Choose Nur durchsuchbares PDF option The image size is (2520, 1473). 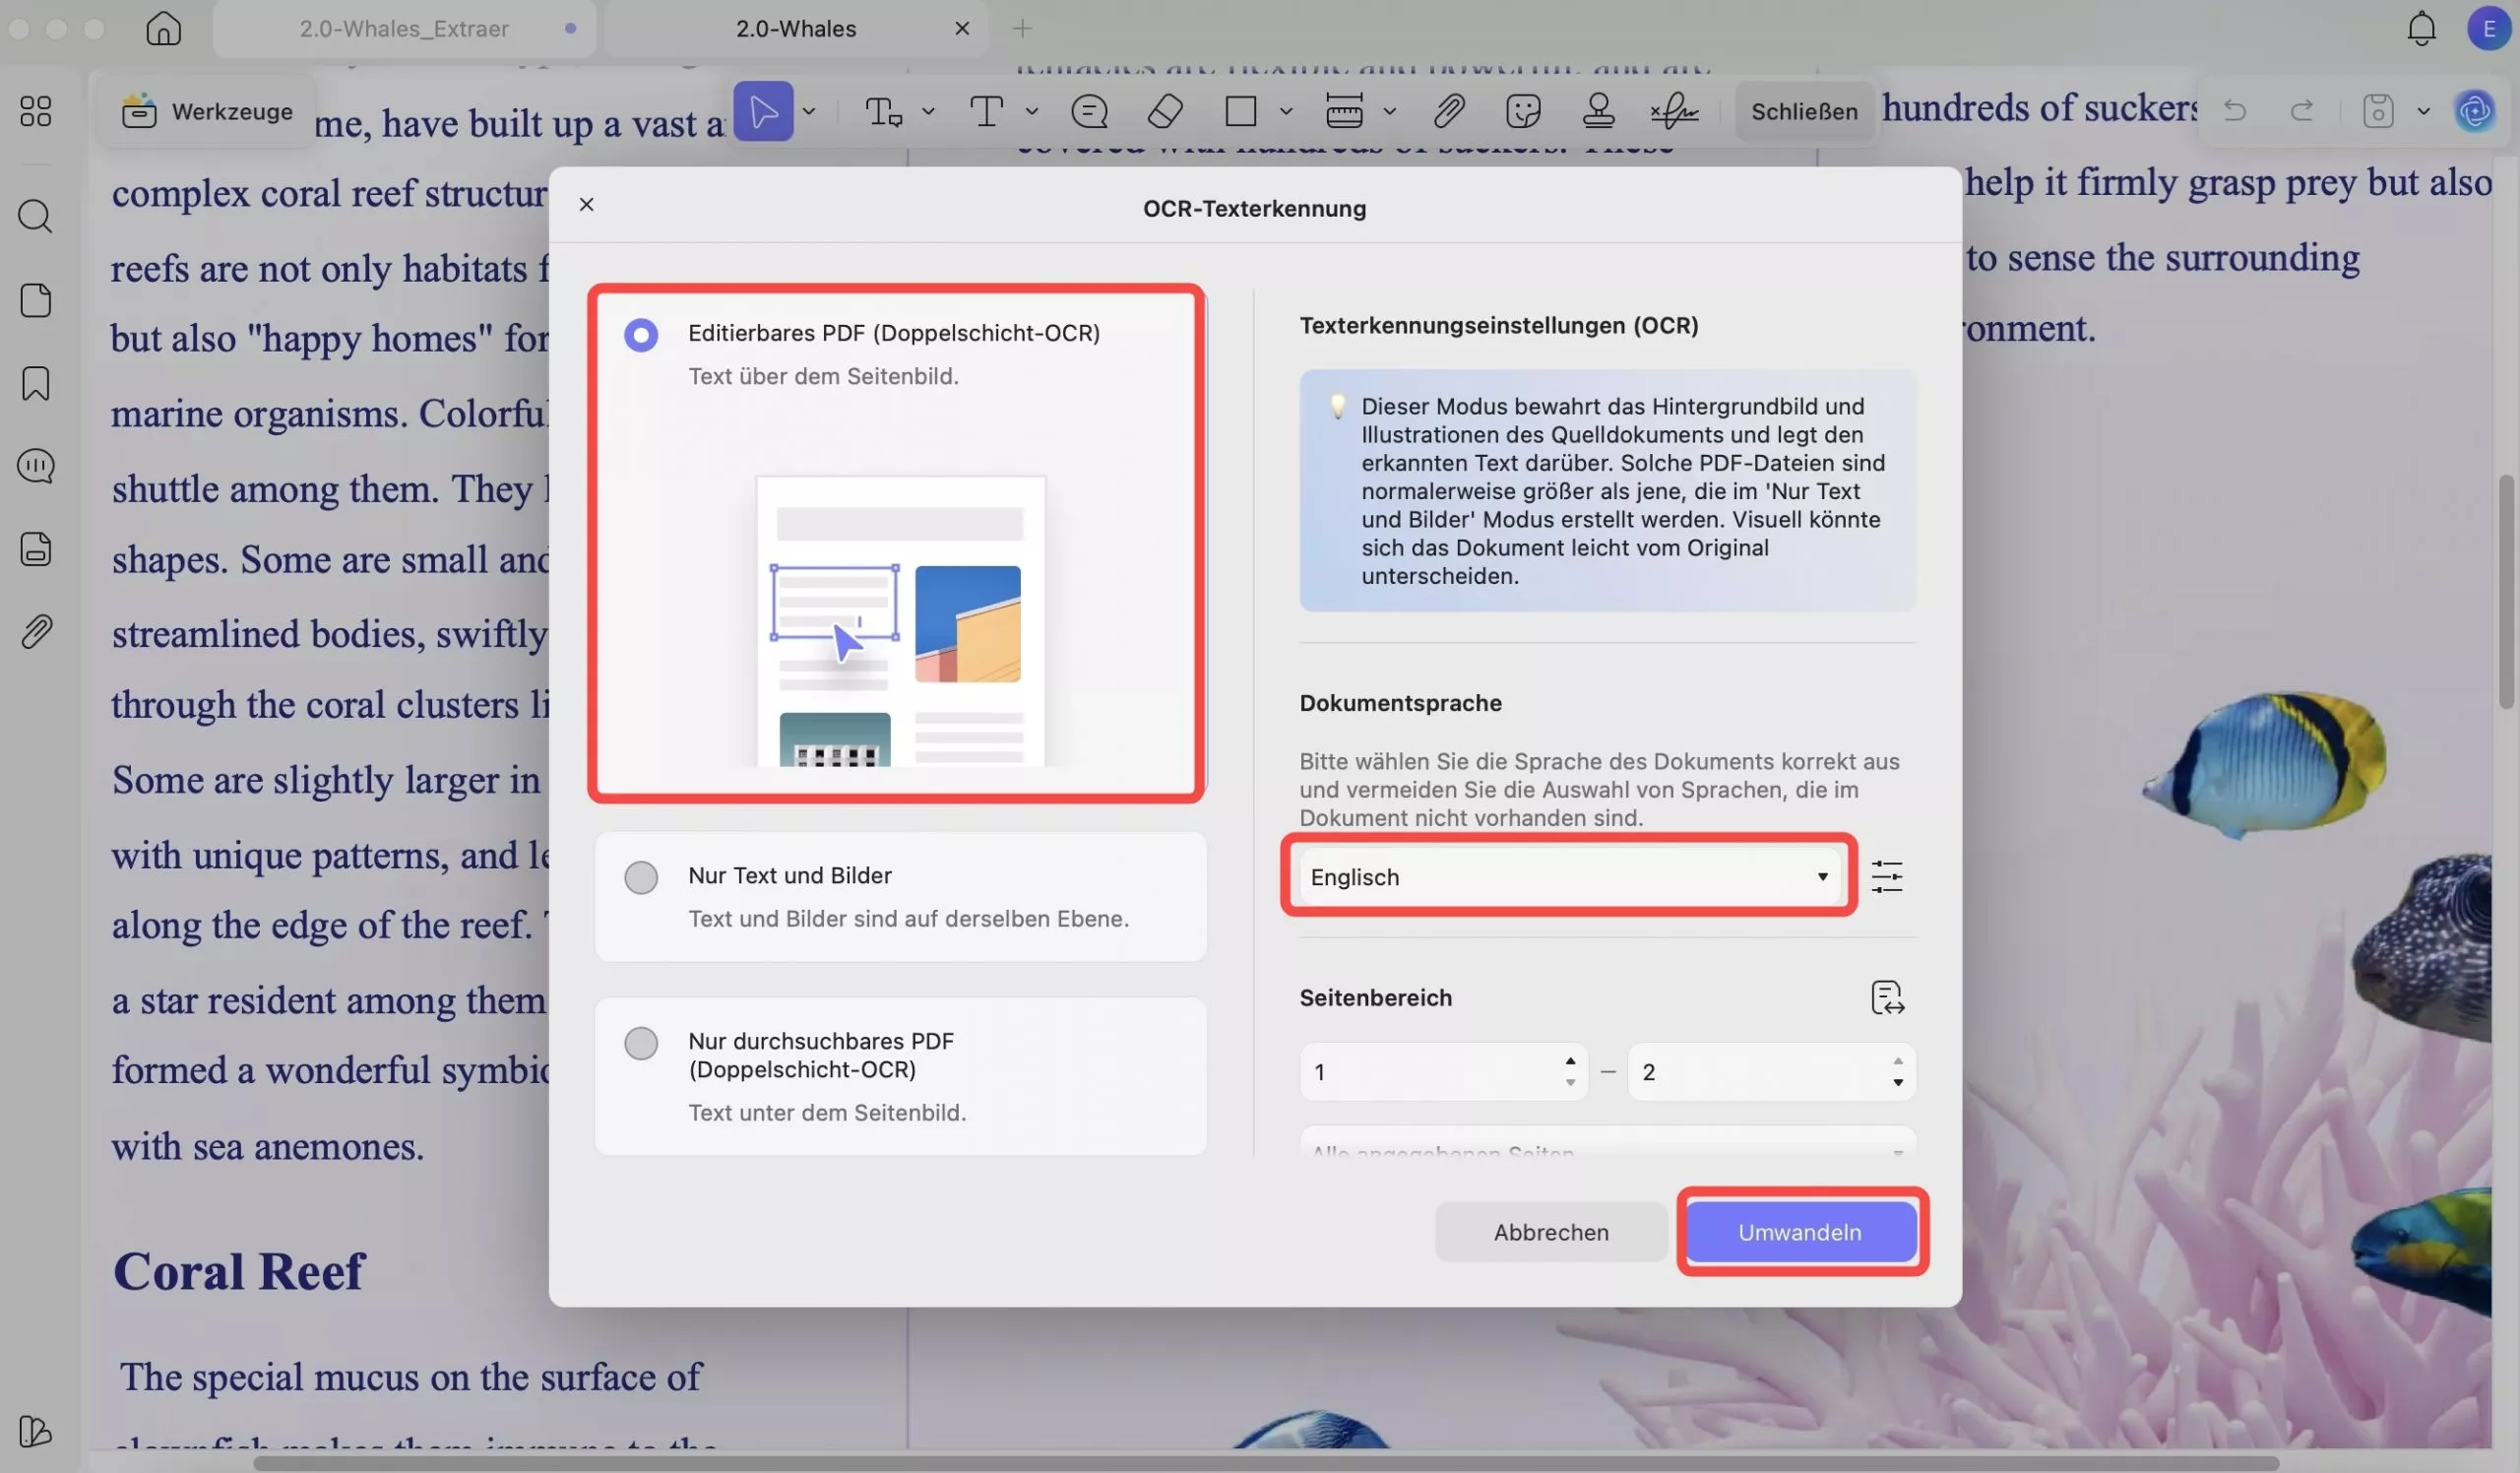(x=641, y=1043)
